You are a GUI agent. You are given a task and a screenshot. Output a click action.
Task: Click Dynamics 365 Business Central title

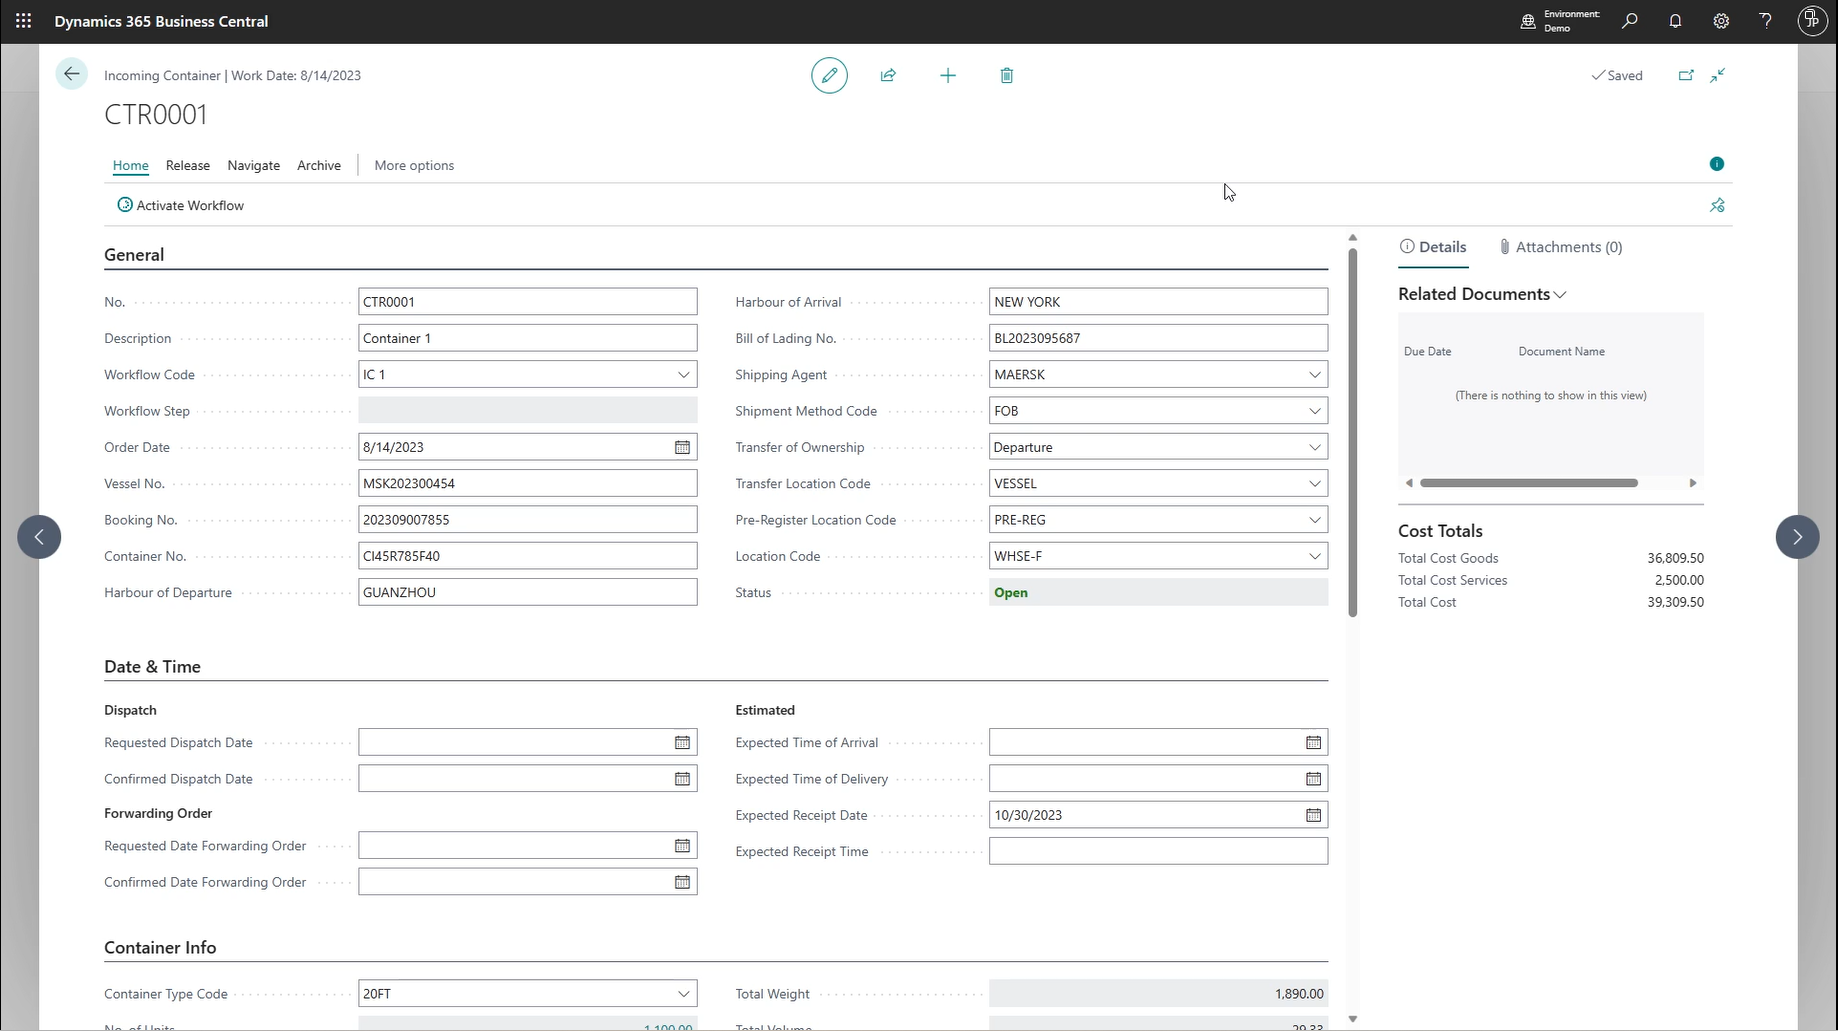161,21
